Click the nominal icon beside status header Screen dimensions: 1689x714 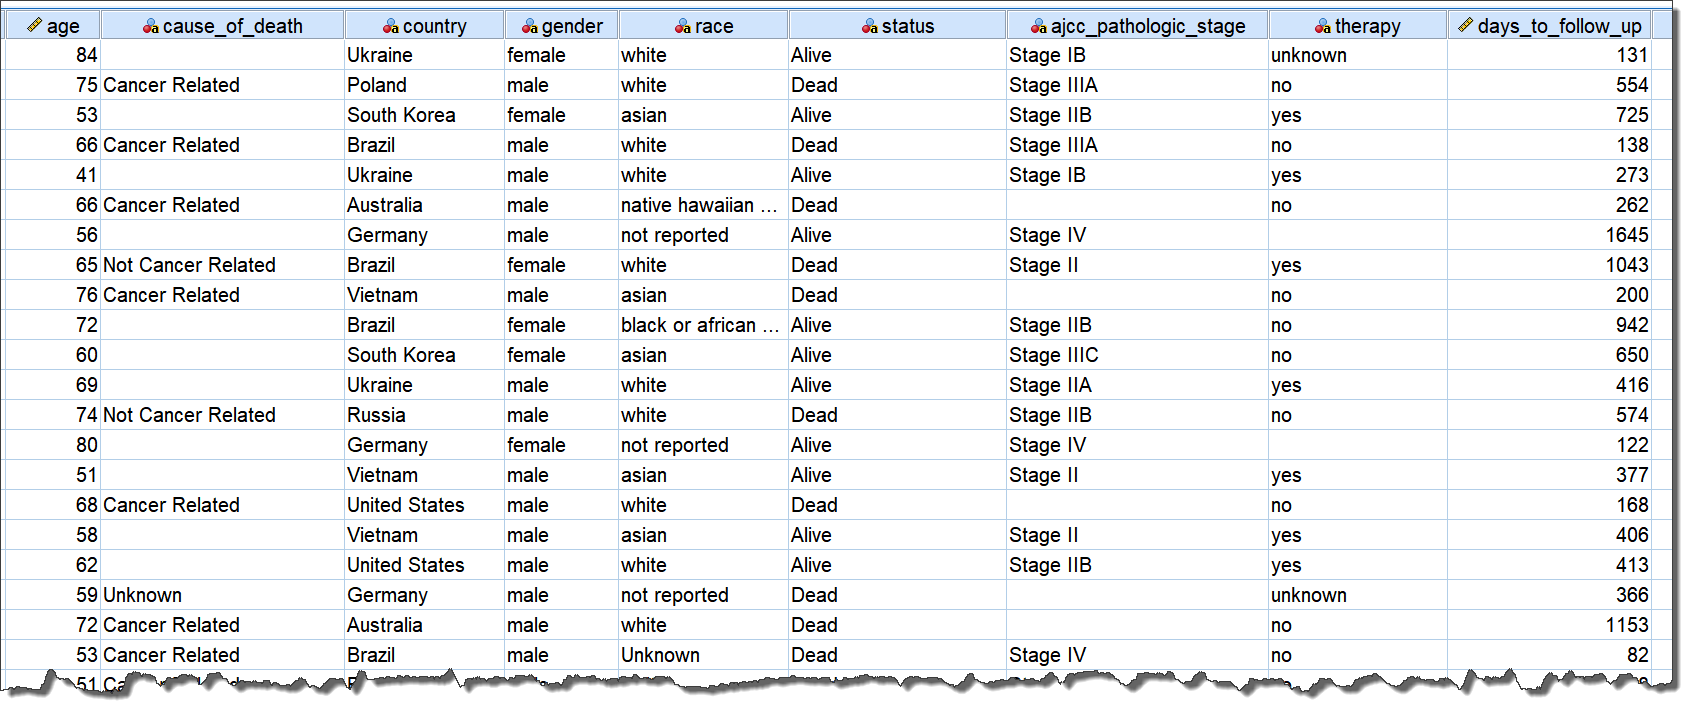(x=870, y=27)
